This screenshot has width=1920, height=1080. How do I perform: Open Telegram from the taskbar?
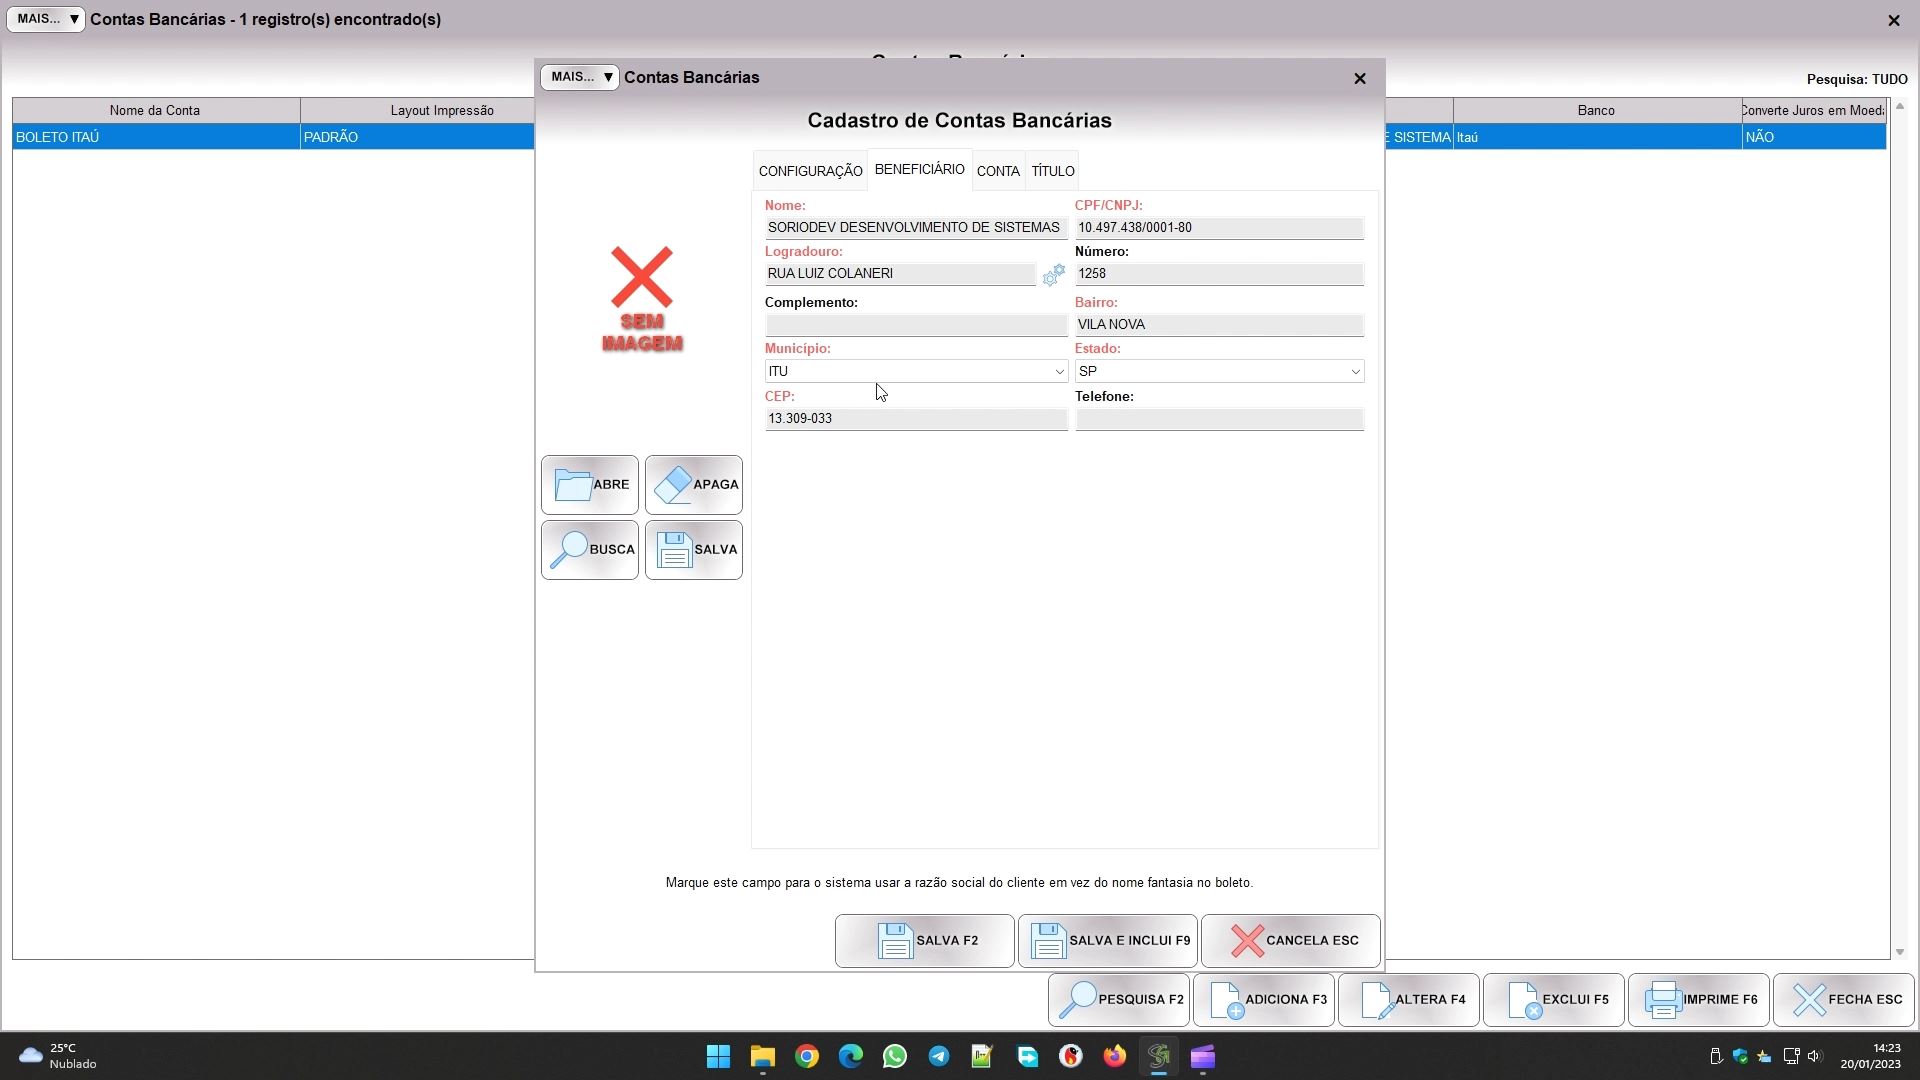[x=938, y=1057]
